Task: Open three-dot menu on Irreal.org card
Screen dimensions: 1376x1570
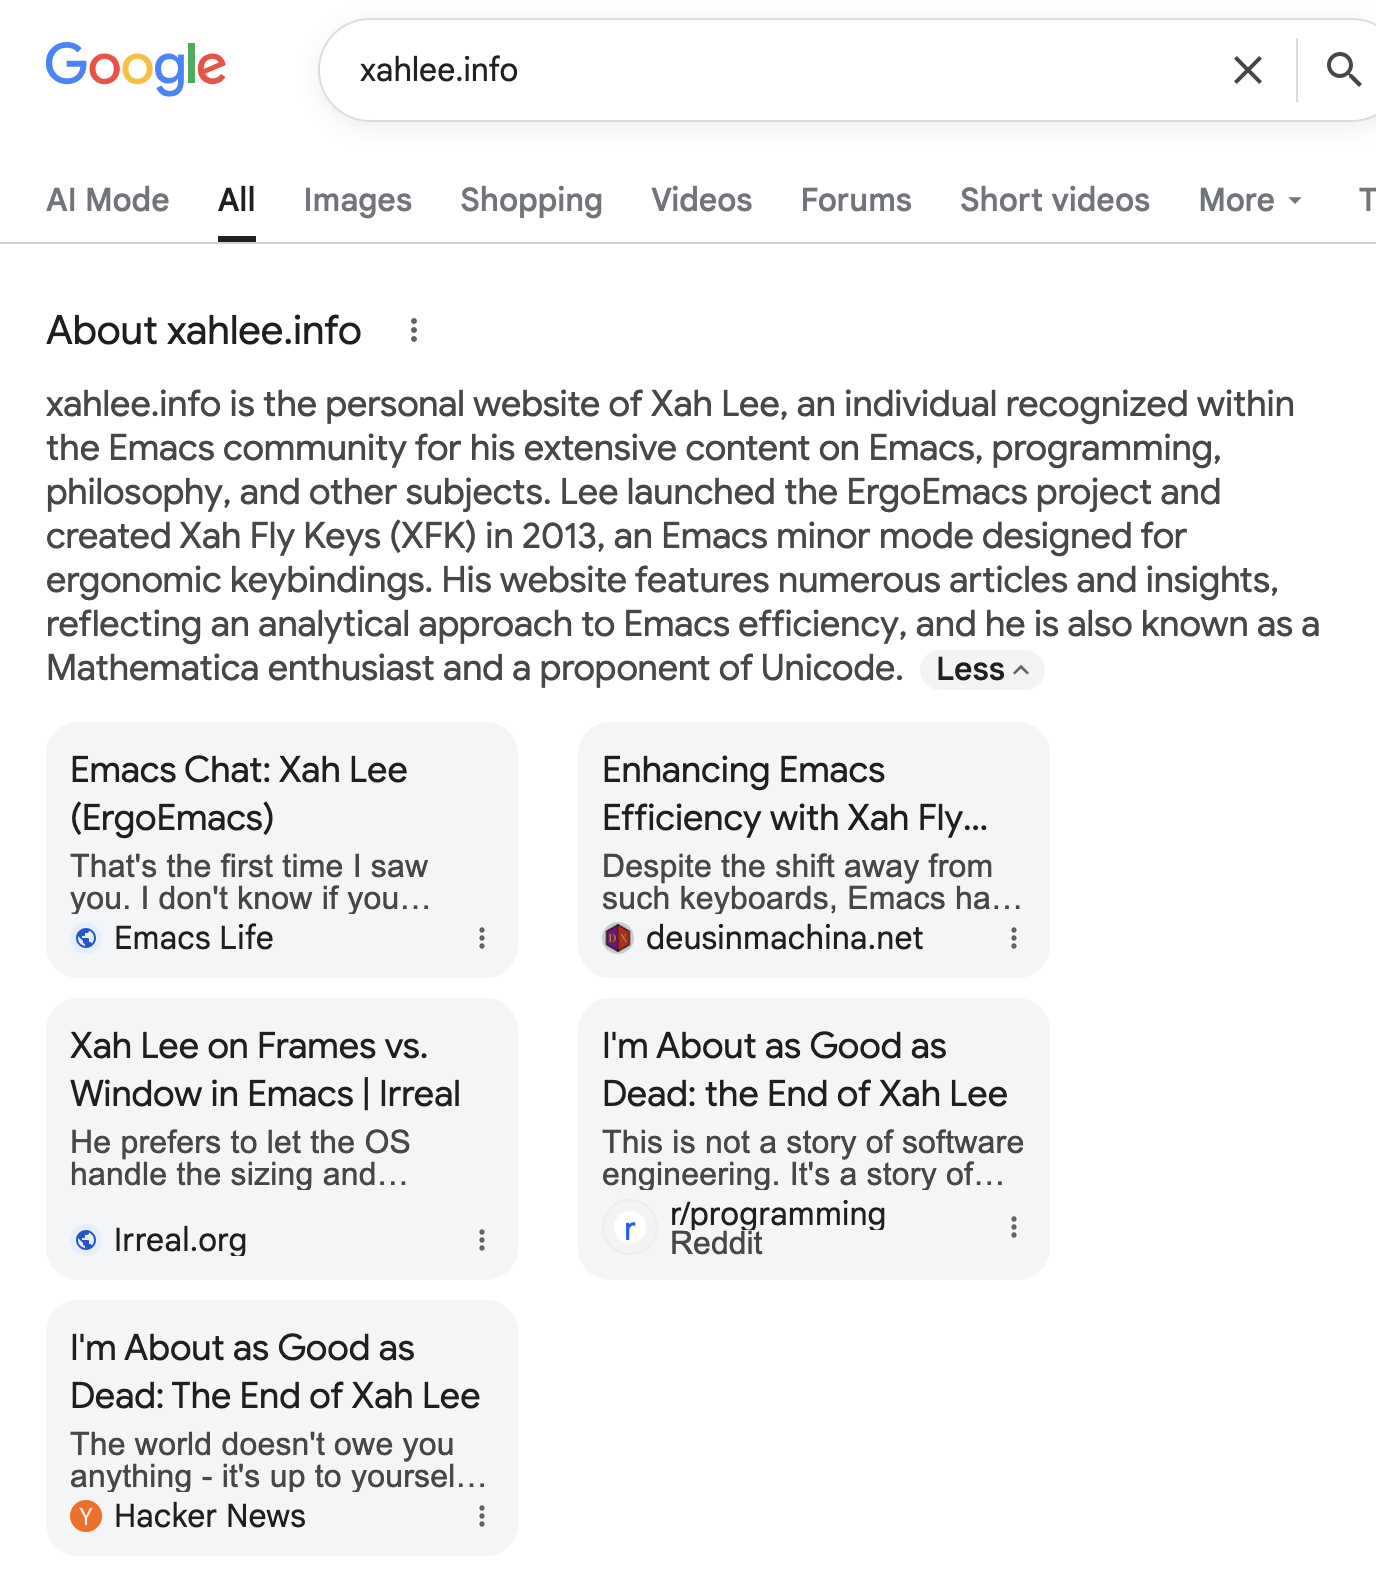Action: (482, 1240)
